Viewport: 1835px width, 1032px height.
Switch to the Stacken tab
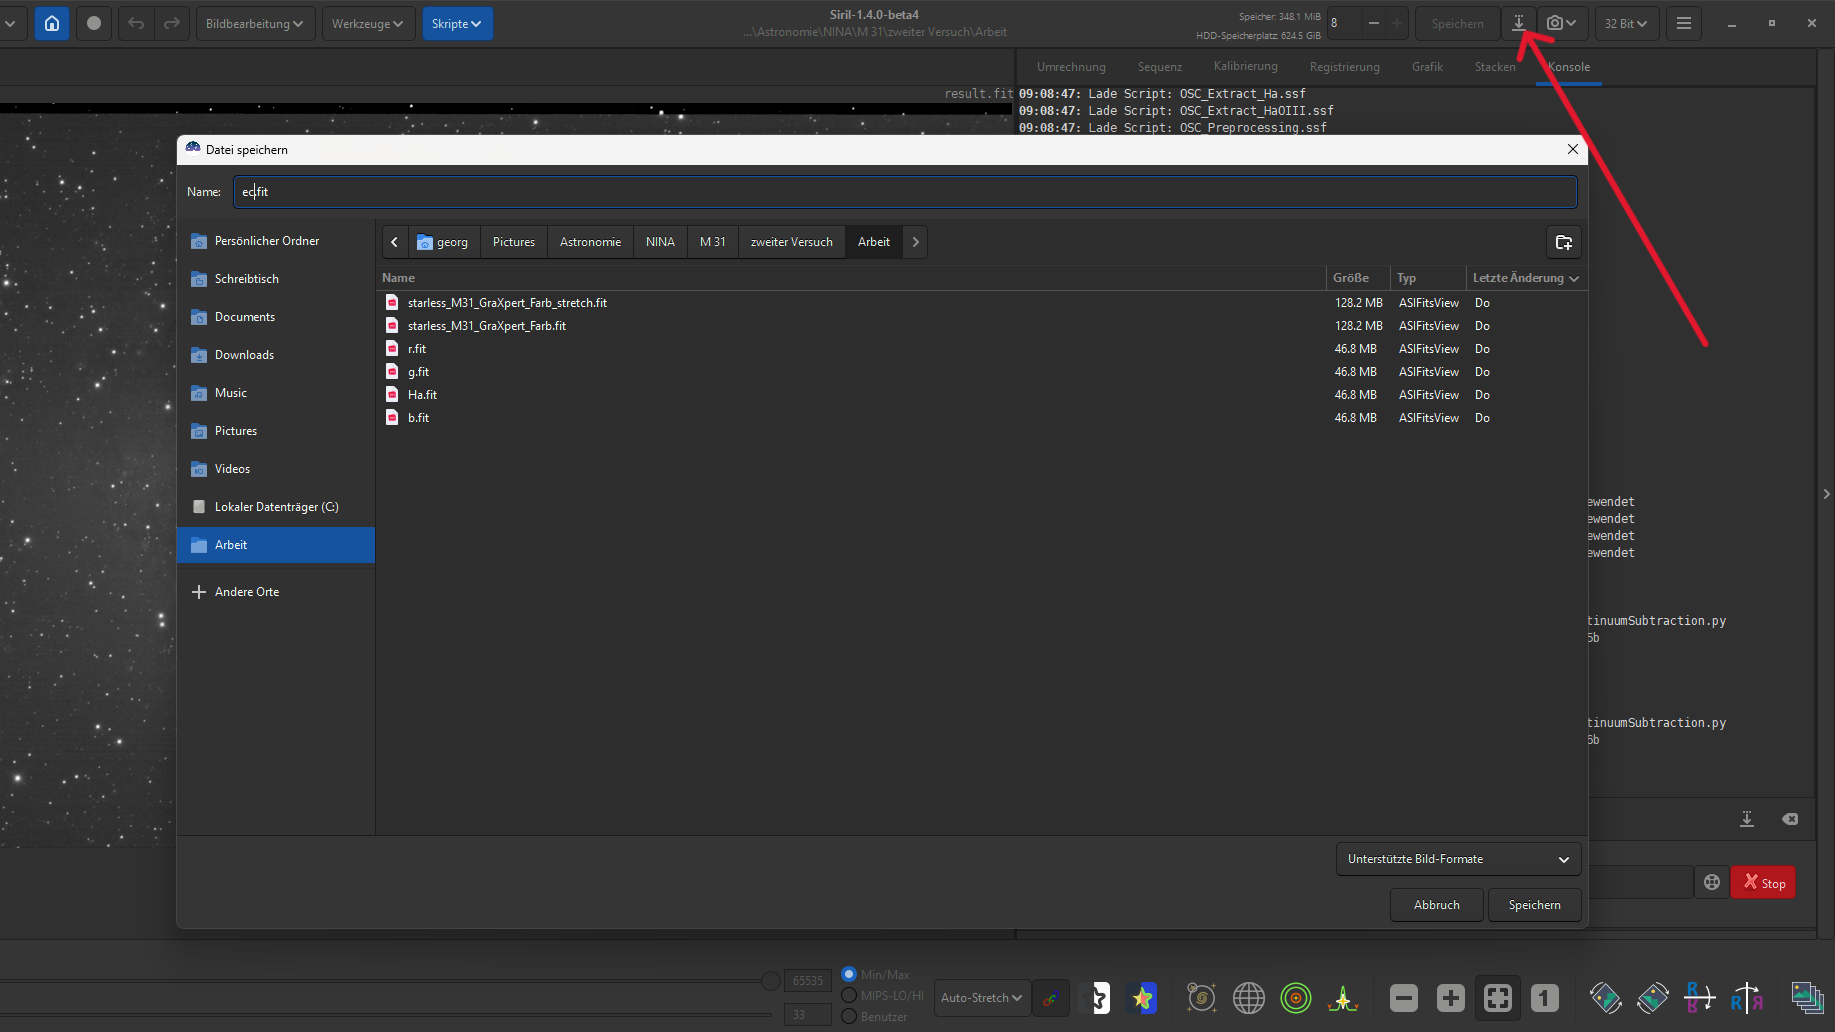coord(1494,67)
